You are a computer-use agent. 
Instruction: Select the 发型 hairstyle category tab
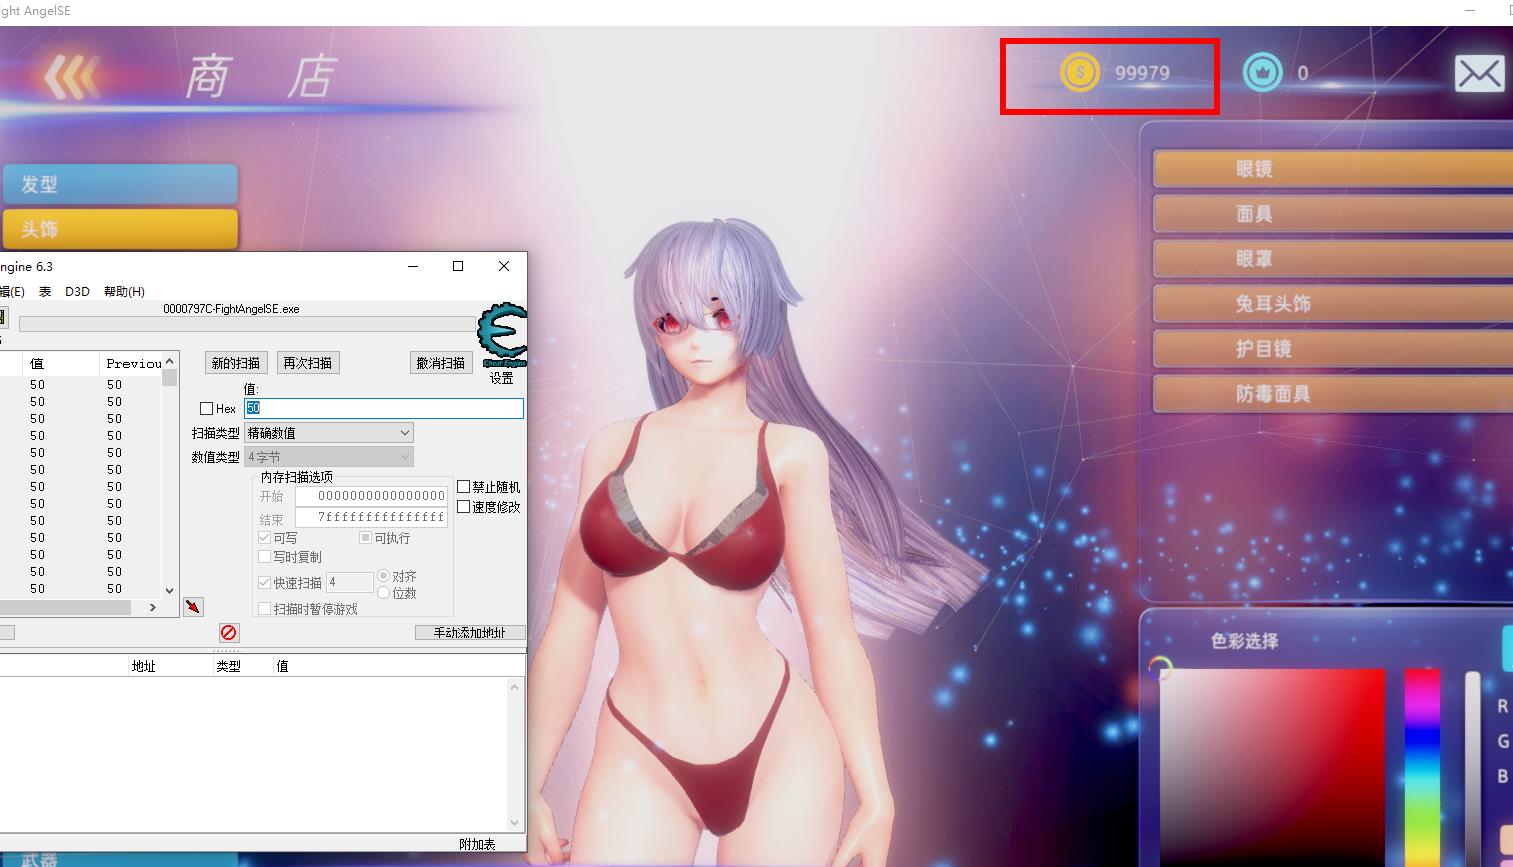click(119, 184)
